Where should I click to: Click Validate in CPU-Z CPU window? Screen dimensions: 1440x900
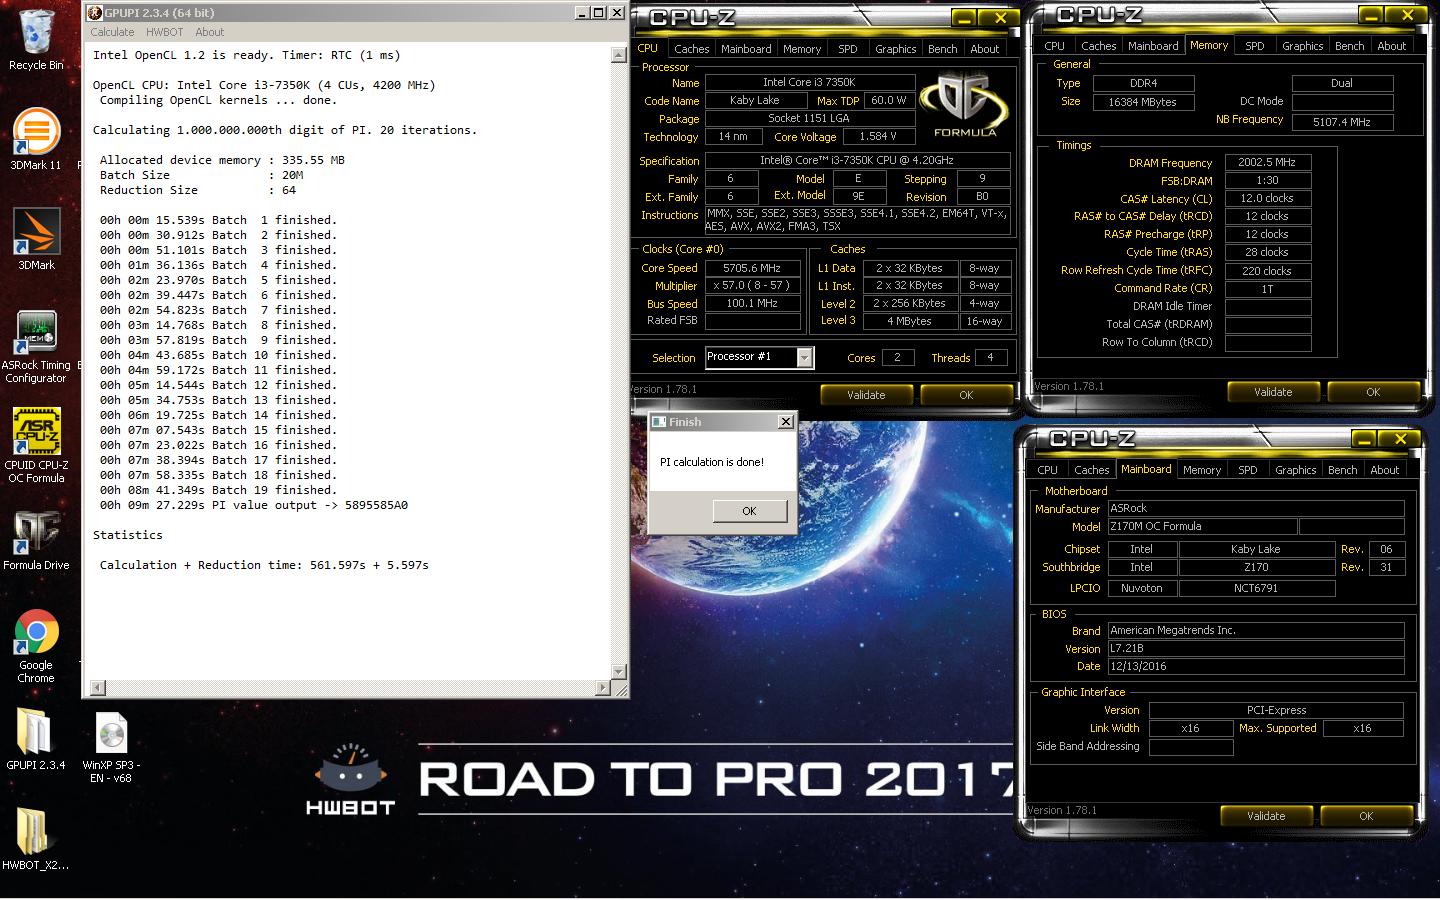[x=866, y=395]
